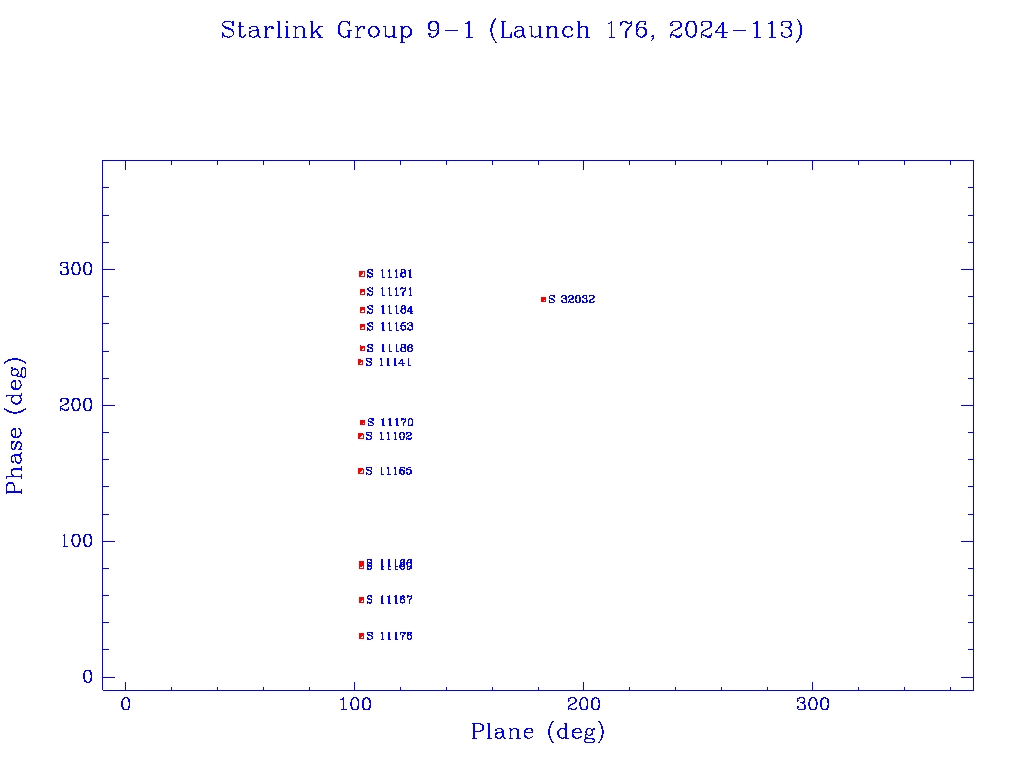Click the red data point beside S 11181
This screenshot has width=1024, height=768.
[362, 274]
